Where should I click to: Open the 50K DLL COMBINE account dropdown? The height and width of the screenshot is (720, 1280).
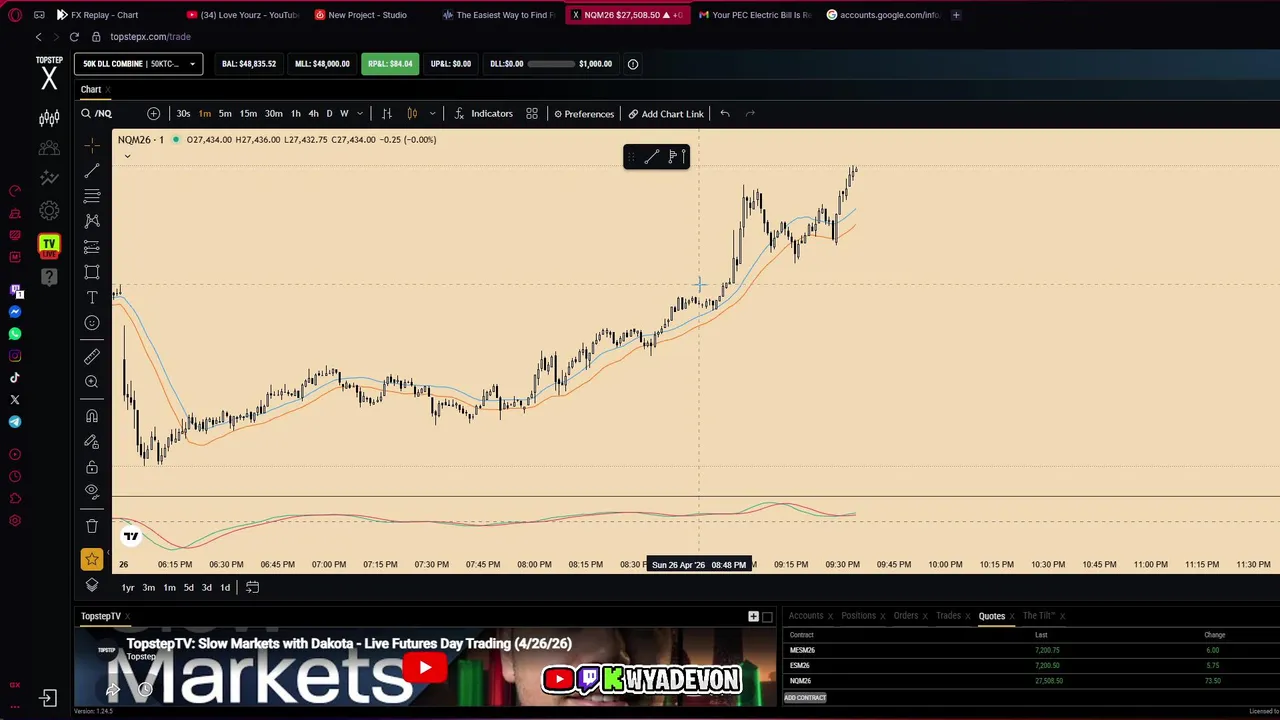[138, 64]
